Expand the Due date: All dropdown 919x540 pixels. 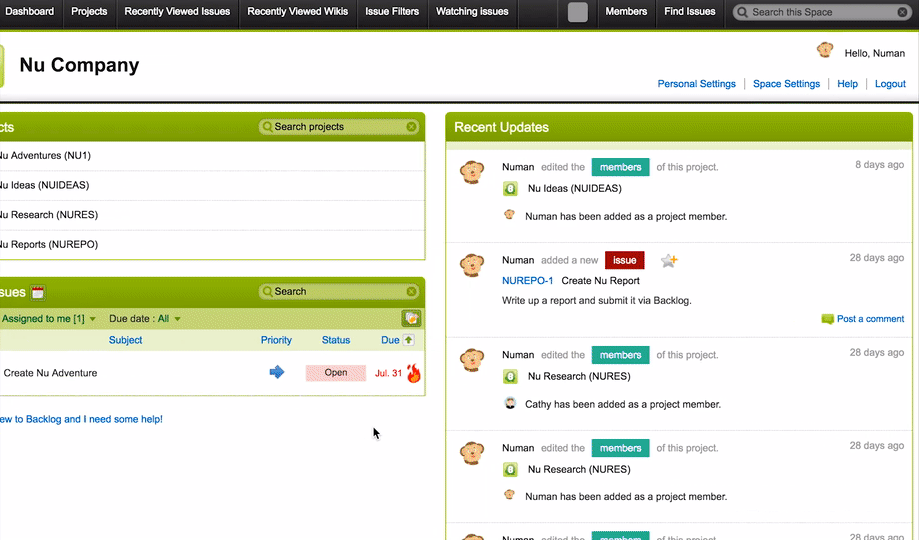coord(145,319)
